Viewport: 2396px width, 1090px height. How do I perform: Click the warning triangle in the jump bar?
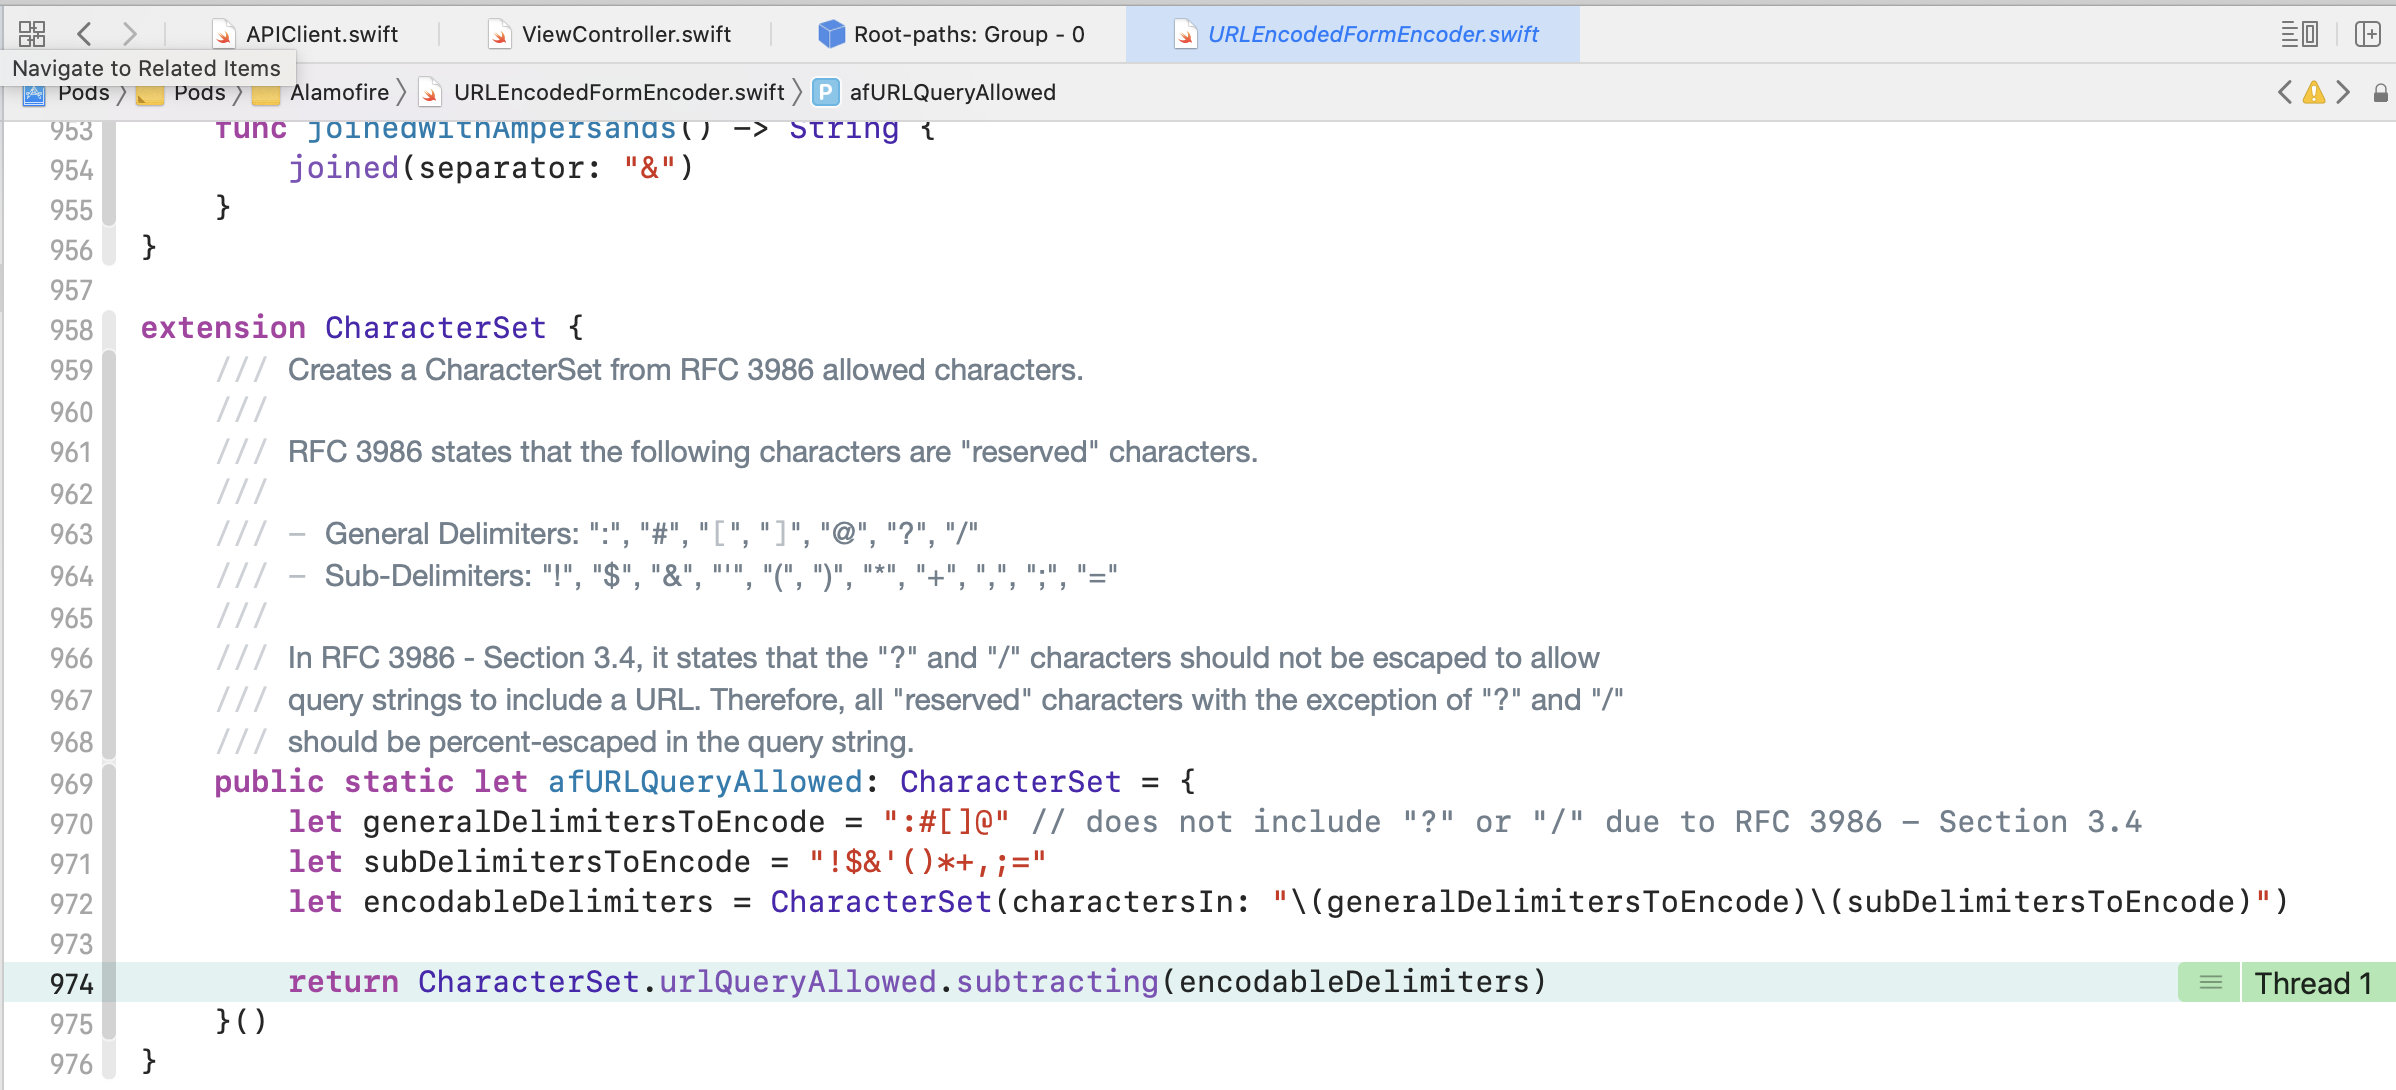2313,92
